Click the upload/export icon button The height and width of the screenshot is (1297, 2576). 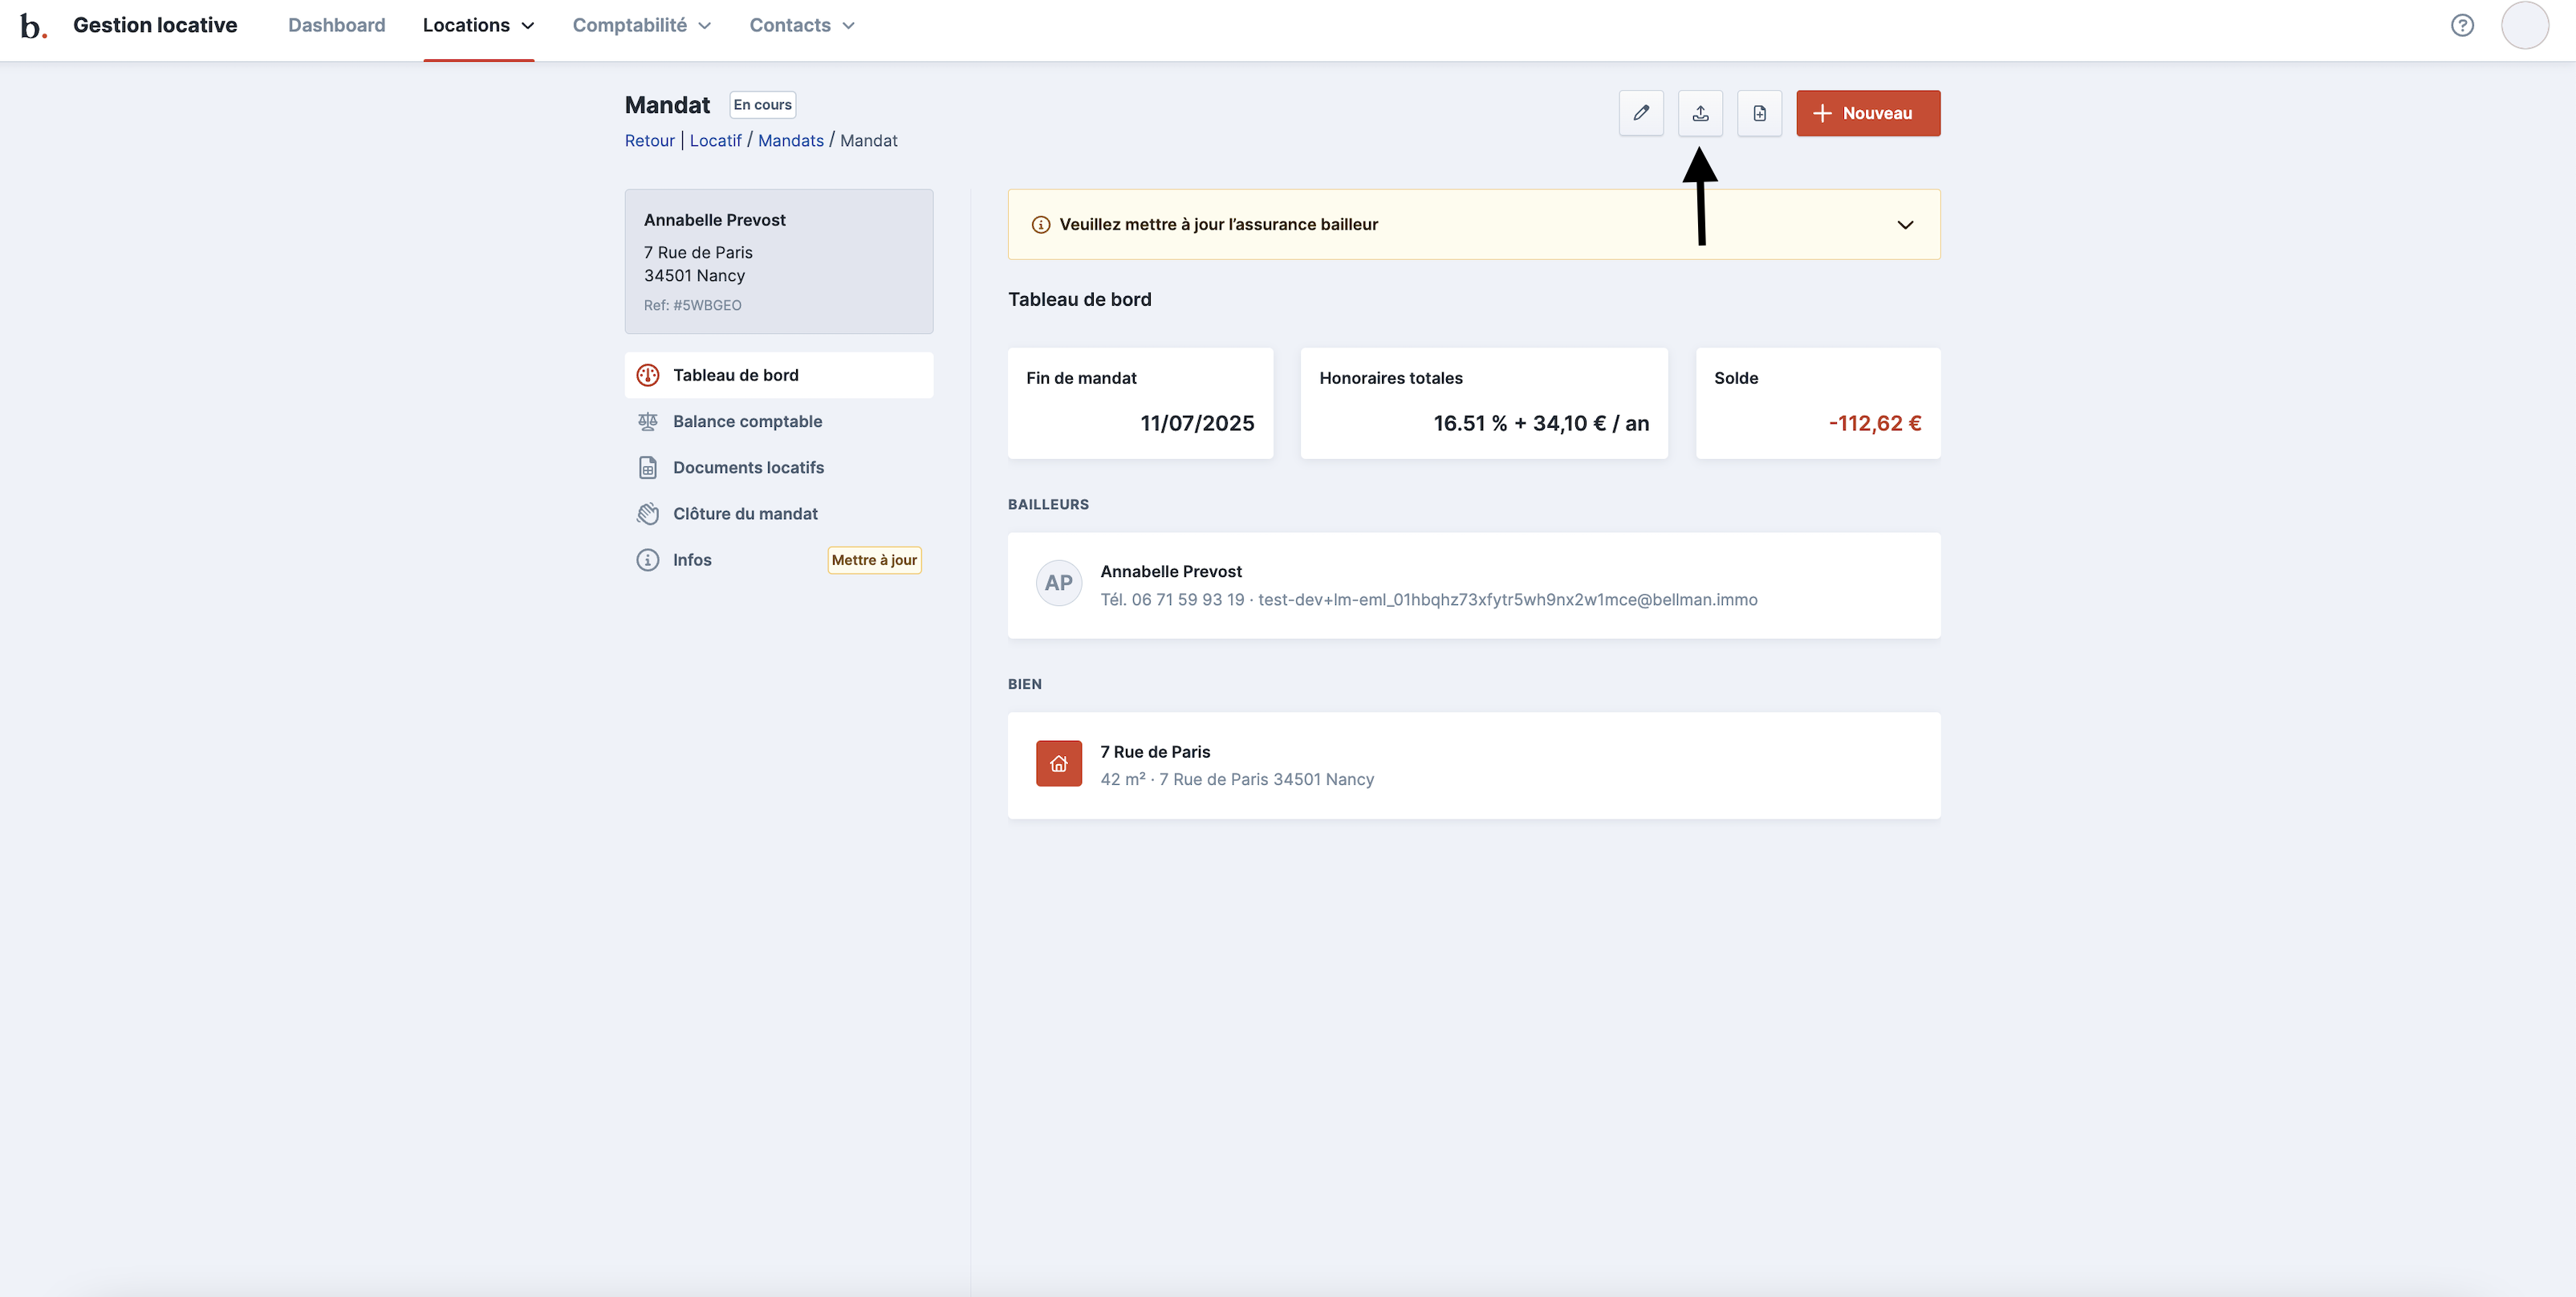(1700, 113)
